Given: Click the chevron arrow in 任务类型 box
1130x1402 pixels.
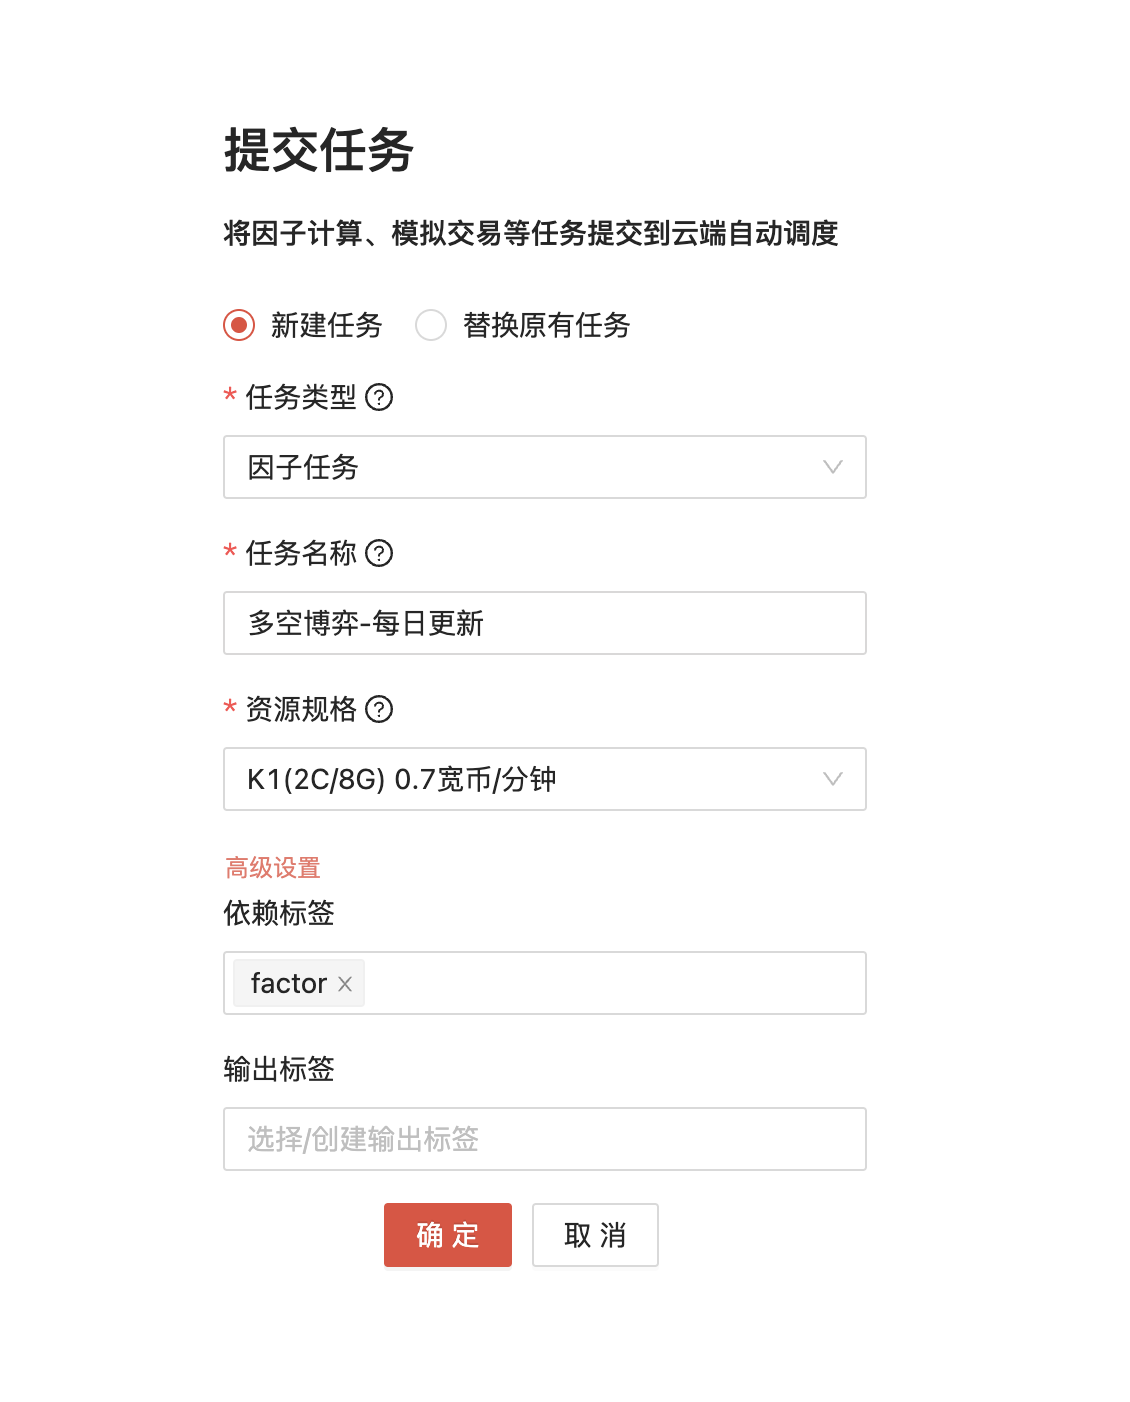Looking at the screenshot, I should point(832,467).
